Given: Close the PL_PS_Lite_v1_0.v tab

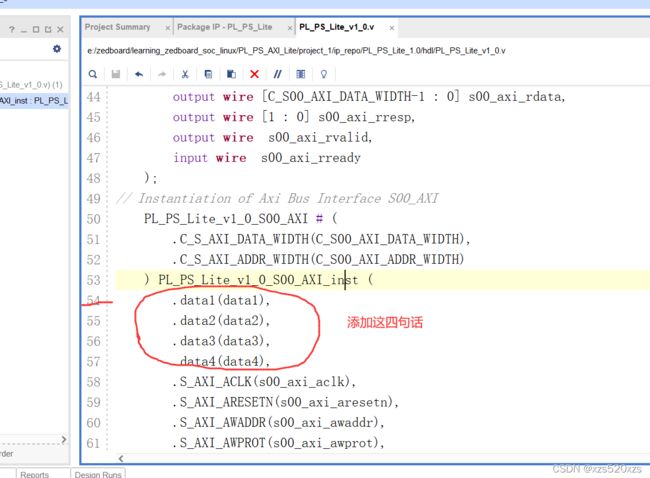Looking at the screenshot, I should coord(392,28).
